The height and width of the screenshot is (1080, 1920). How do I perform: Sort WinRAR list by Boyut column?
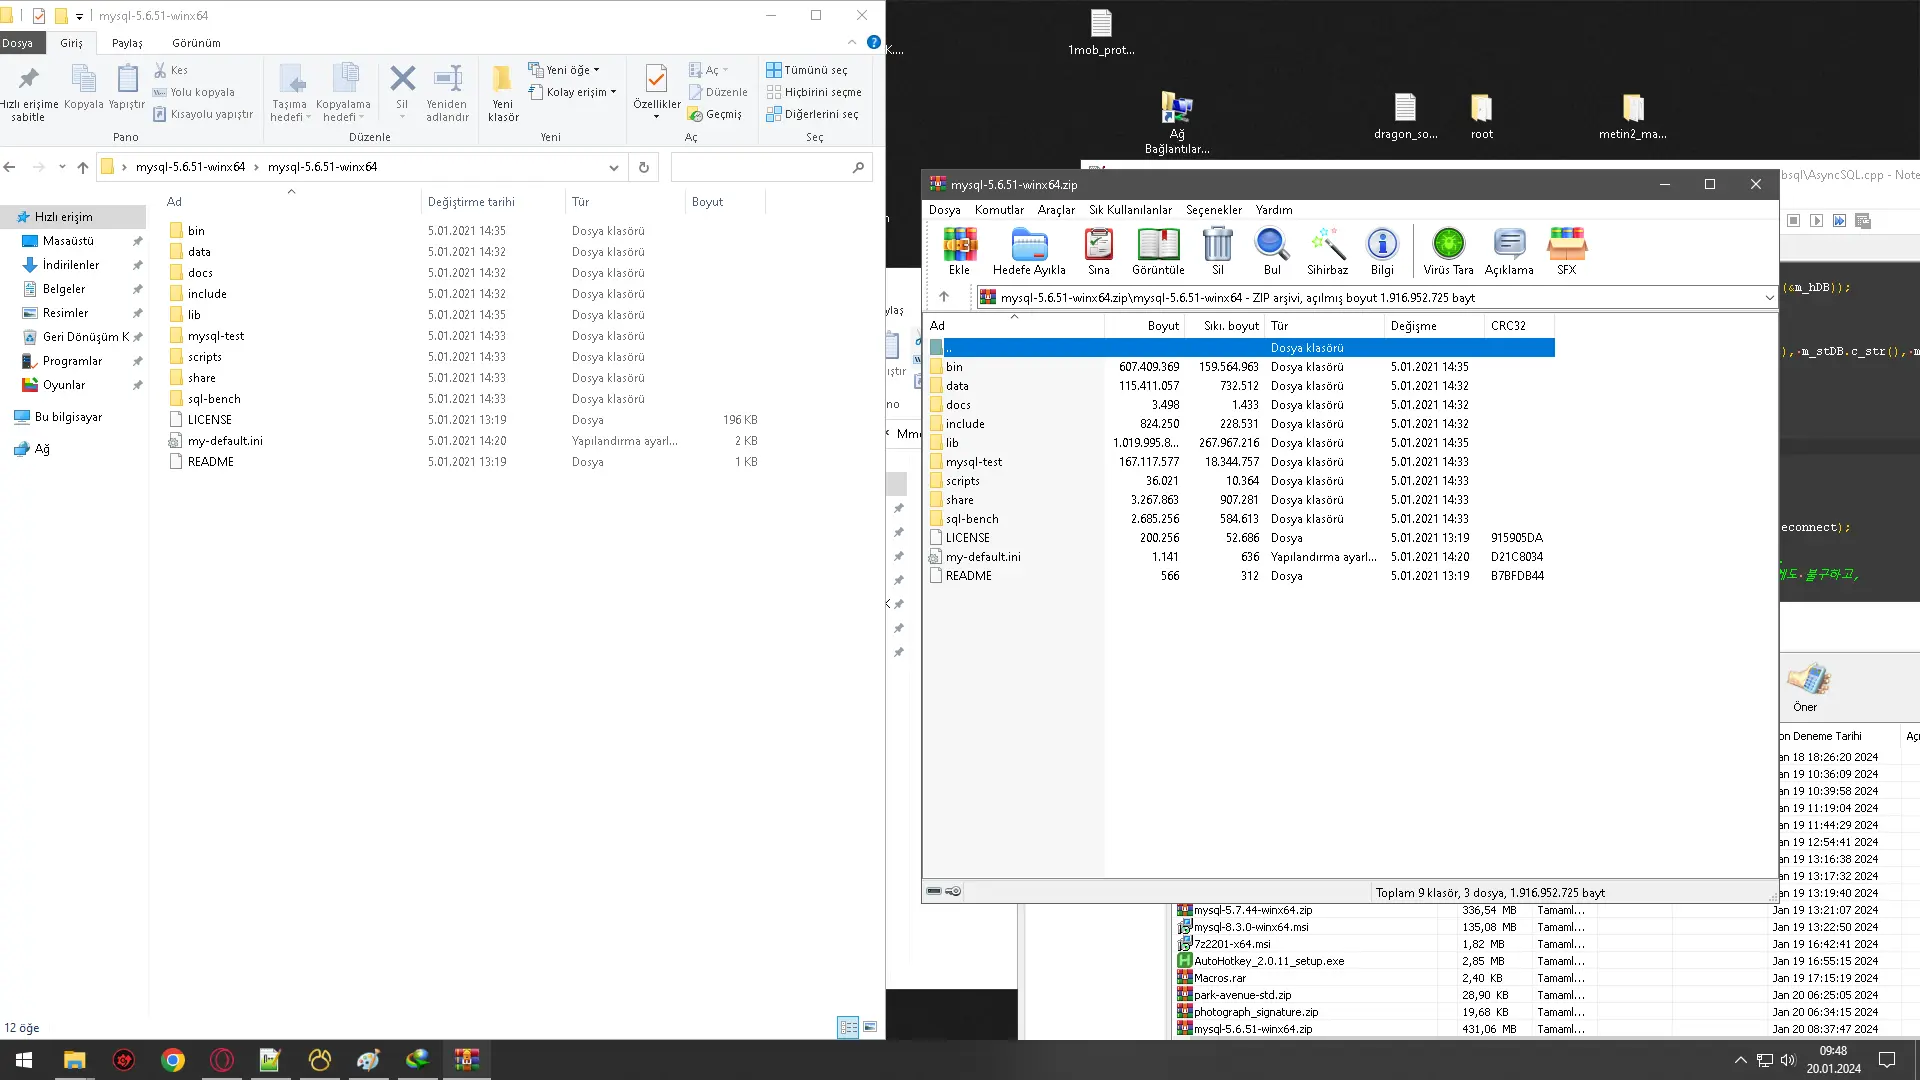[1143, 325]
